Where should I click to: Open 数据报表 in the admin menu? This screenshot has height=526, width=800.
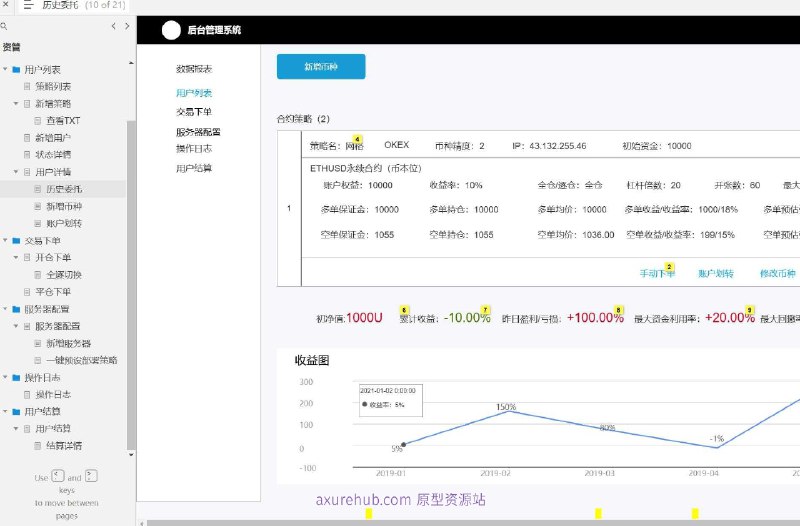194,69
